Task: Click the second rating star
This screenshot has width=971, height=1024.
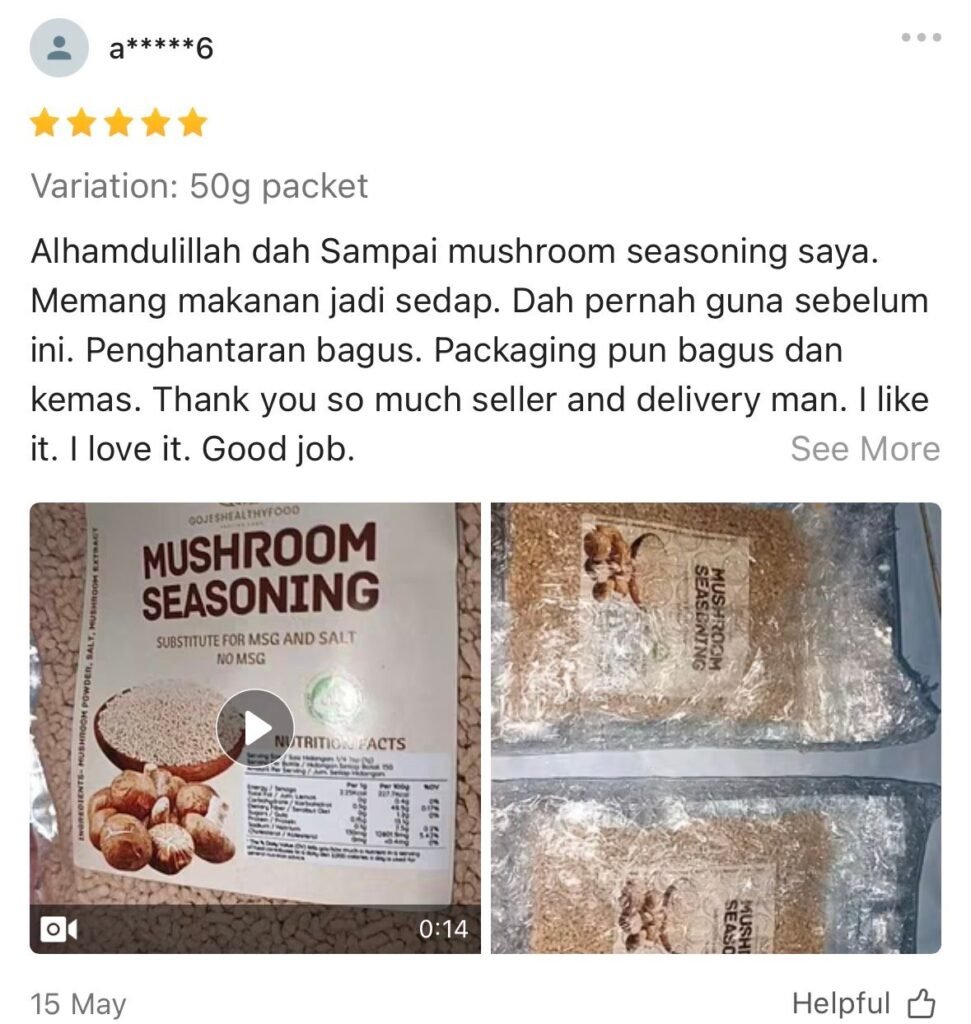Action: point(82,123)
